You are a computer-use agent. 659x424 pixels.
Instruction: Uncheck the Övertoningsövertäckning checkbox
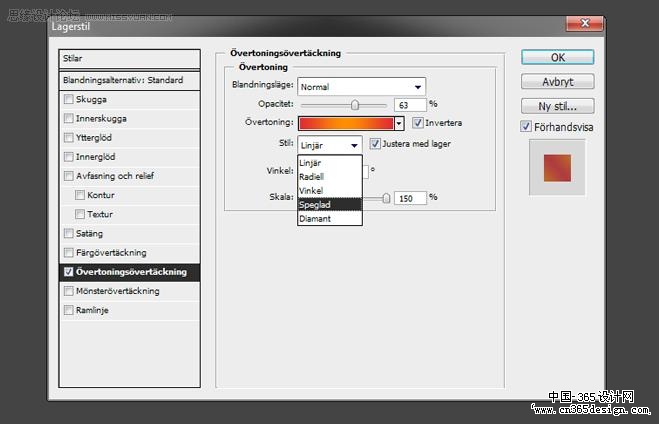click(x=69, y=272)
